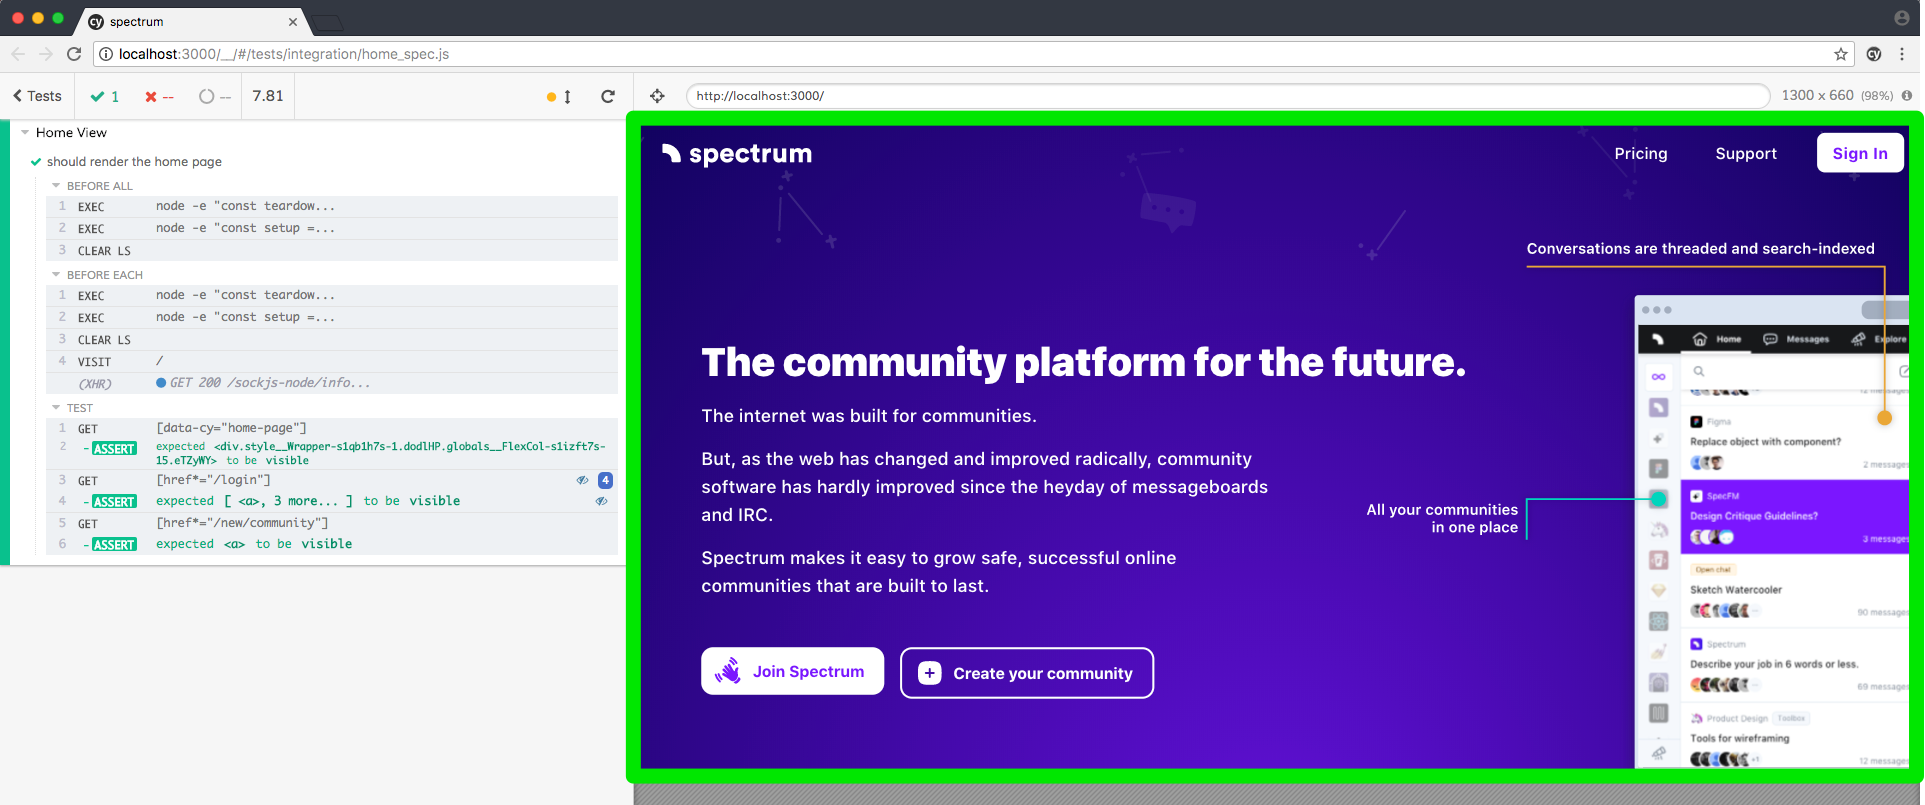Click the viewport info icon beside 98%
Image resolution: width=1925 pixels, height=805 pixels.
(x=1907, y=96)
